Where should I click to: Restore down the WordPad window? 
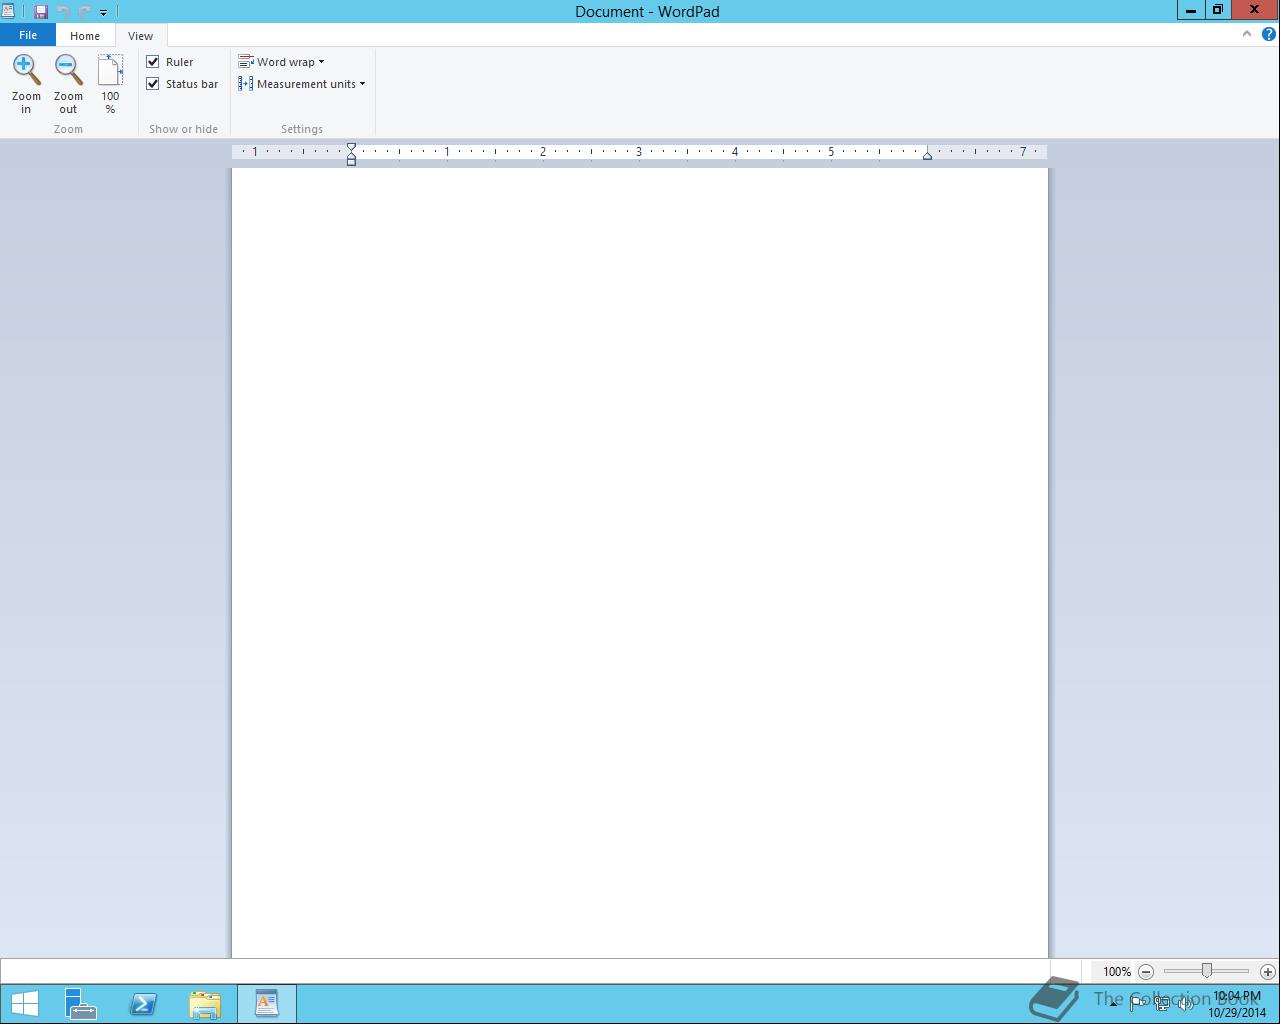click(1217, 10)
